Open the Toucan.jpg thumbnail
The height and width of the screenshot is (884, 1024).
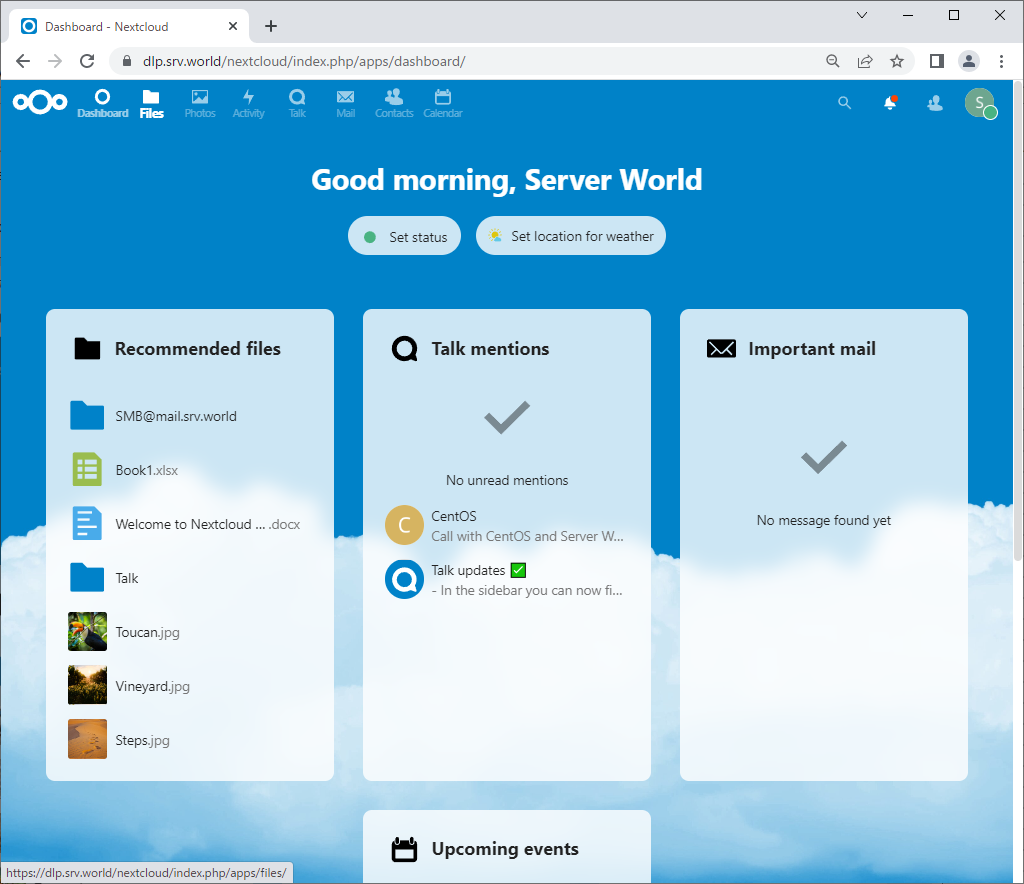(87, 632)
